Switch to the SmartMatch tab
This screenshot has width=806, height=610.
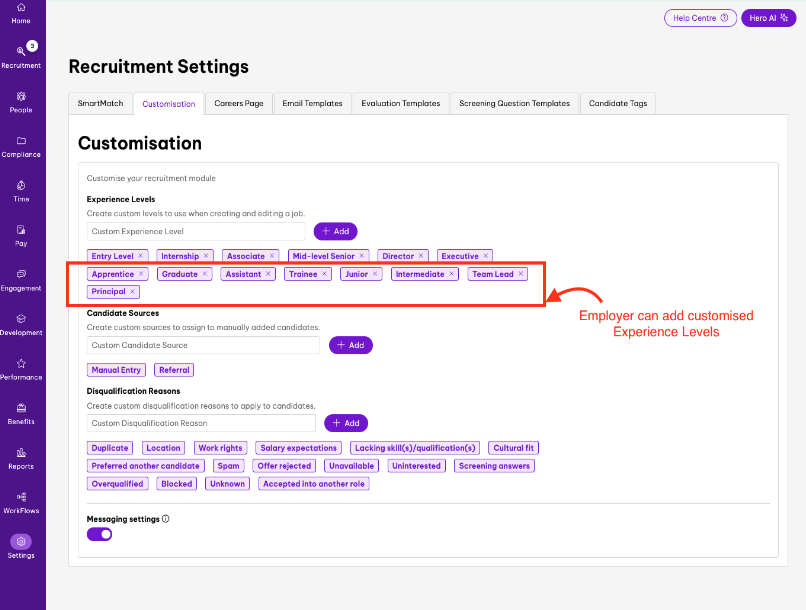click(100, 103)
